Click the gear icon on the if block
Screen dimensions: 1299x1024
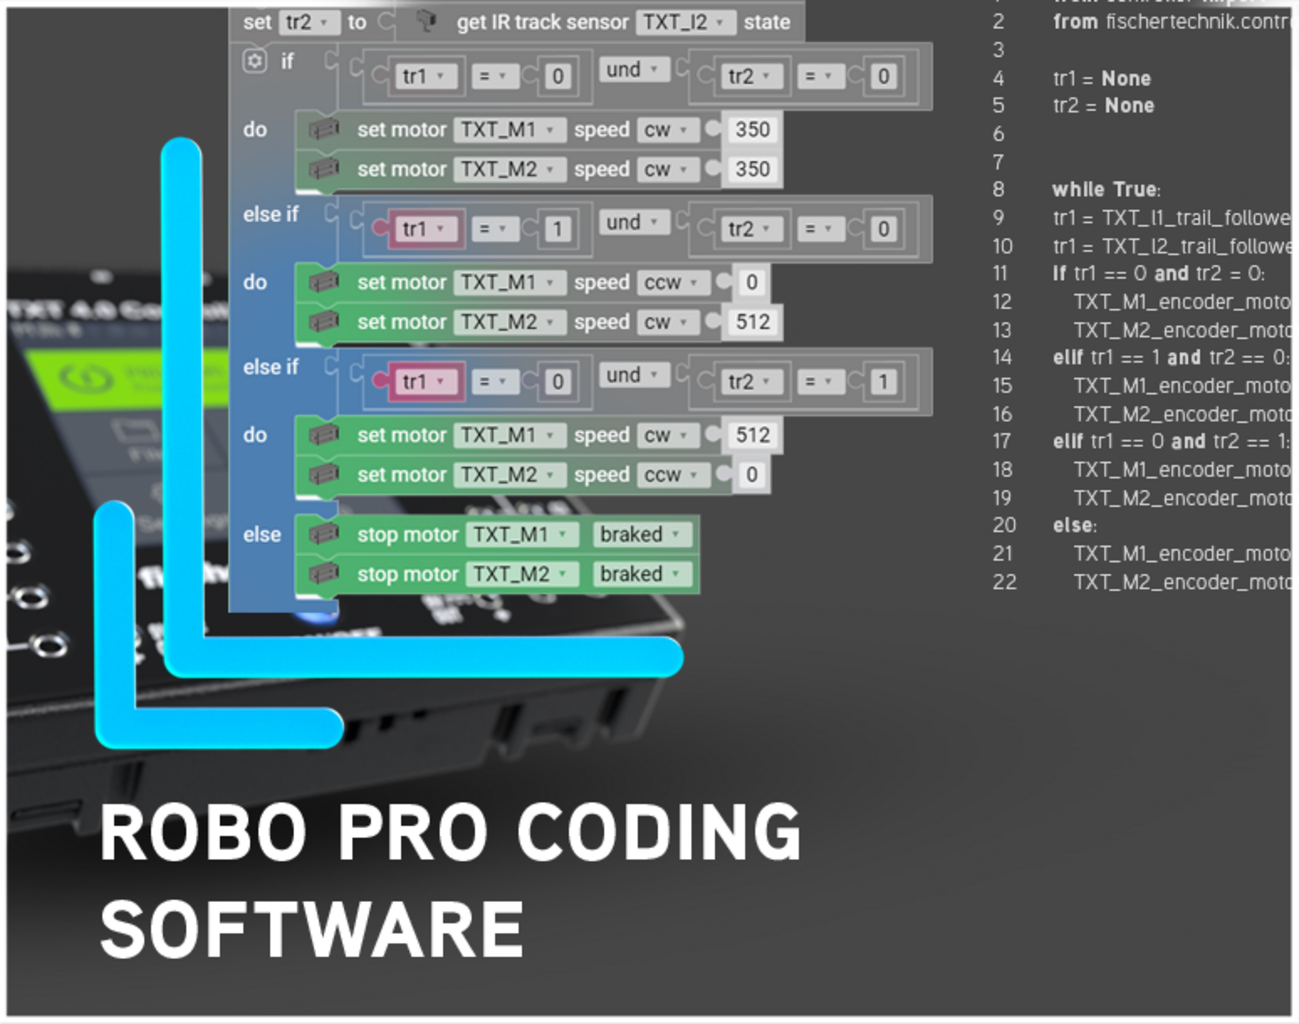pyautogui.click(x=255, y=62)
